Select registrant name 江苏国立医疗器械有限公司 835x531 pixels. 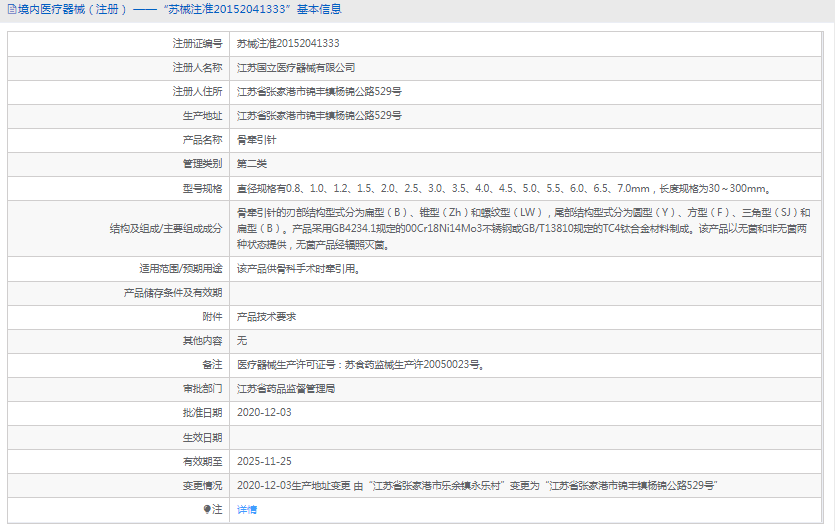[296, 68]
